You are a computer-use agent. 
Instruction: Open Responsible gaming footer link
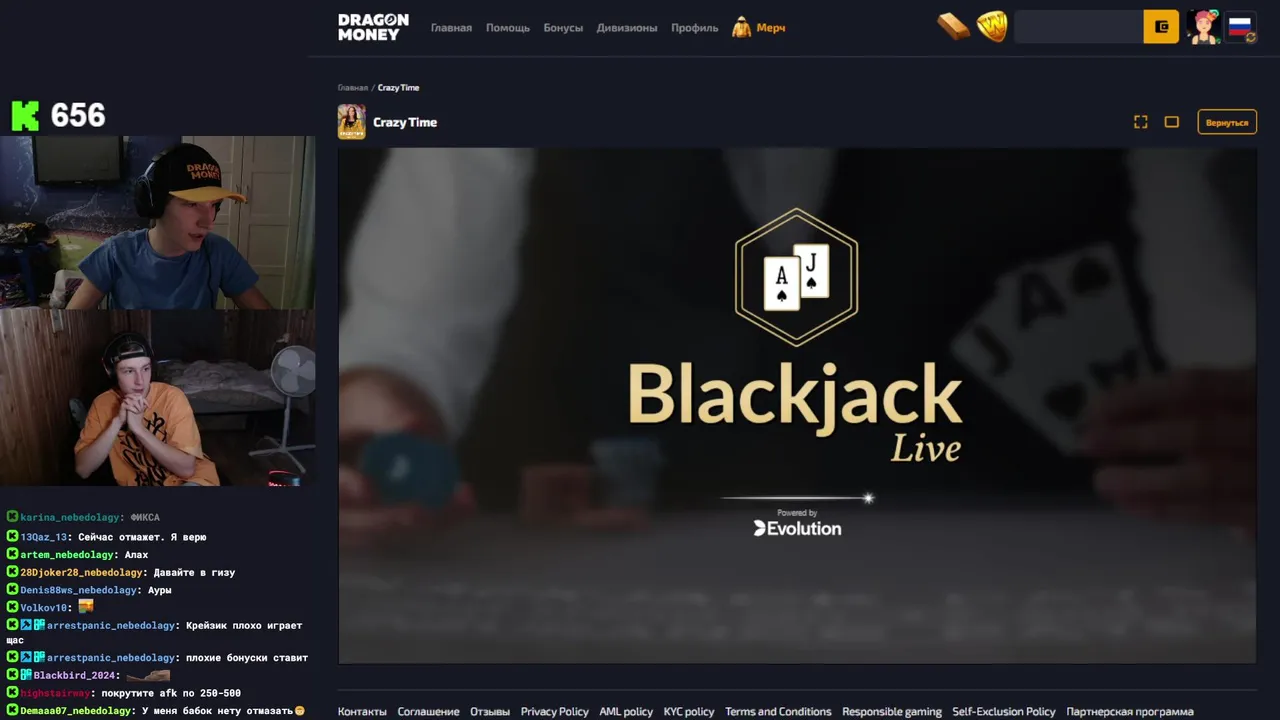[x=892, y=712]
